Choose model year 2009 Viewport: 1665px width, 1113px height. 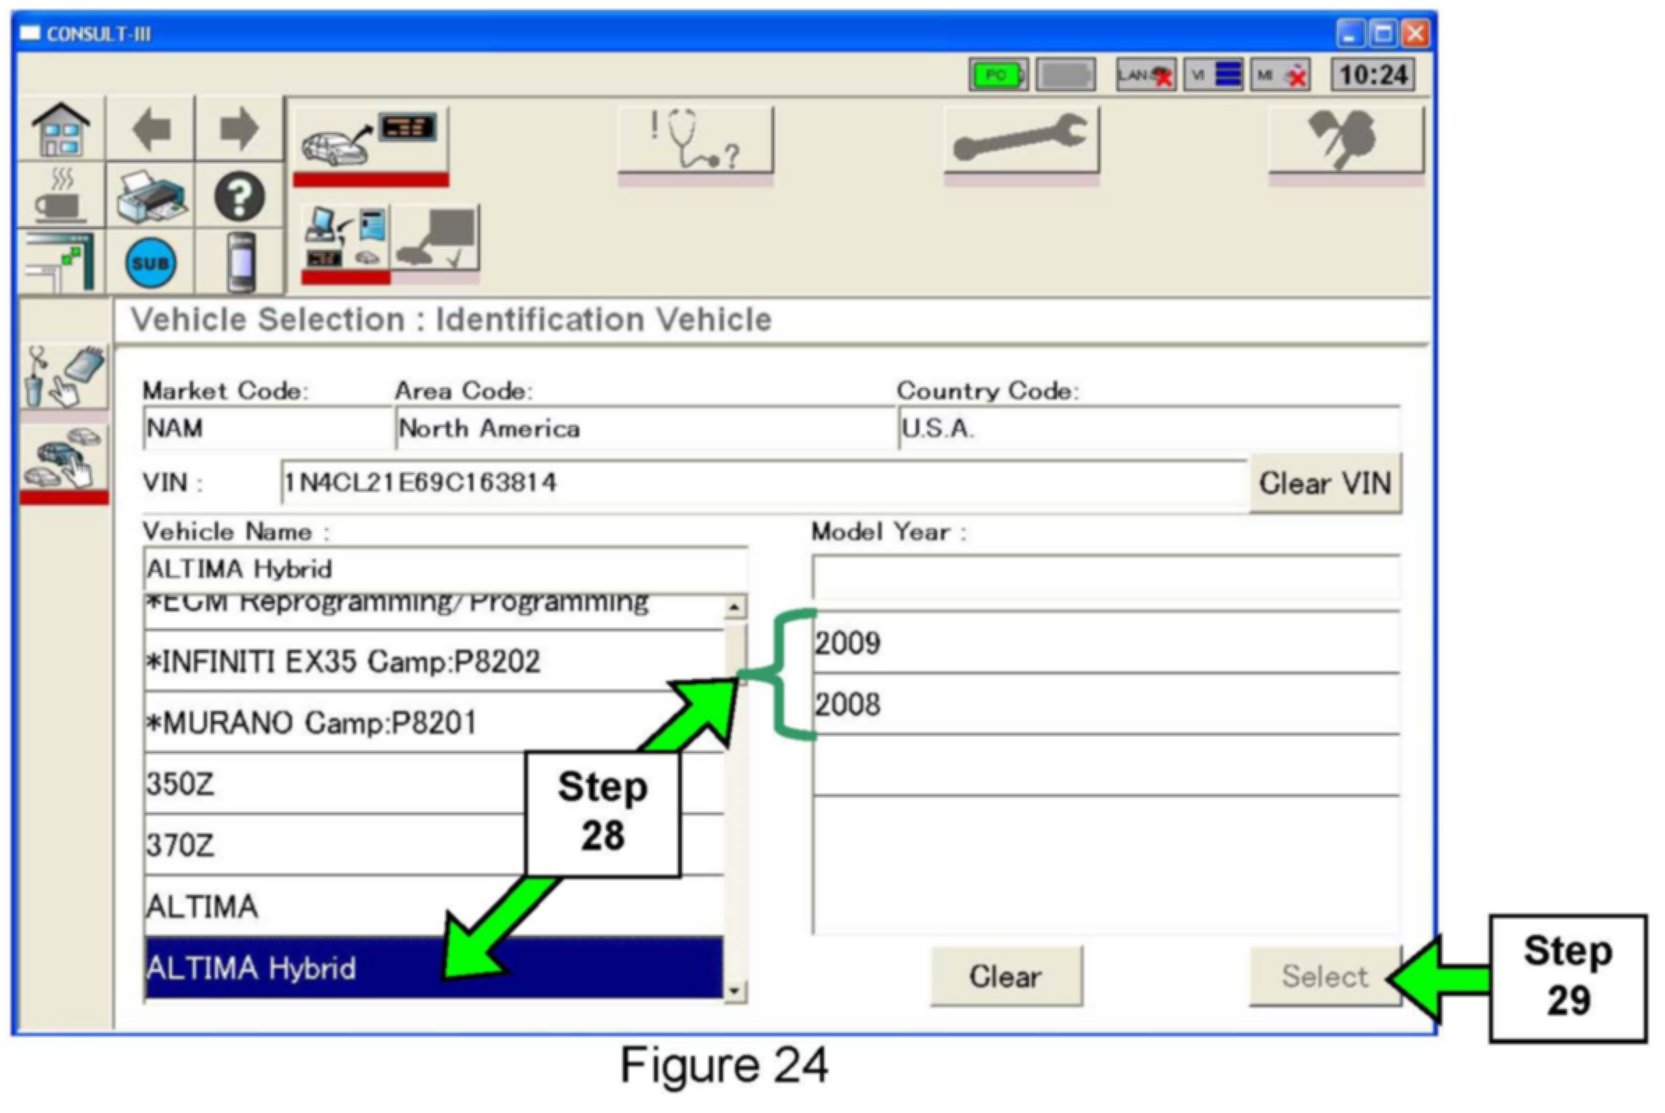click(1105, 643)
